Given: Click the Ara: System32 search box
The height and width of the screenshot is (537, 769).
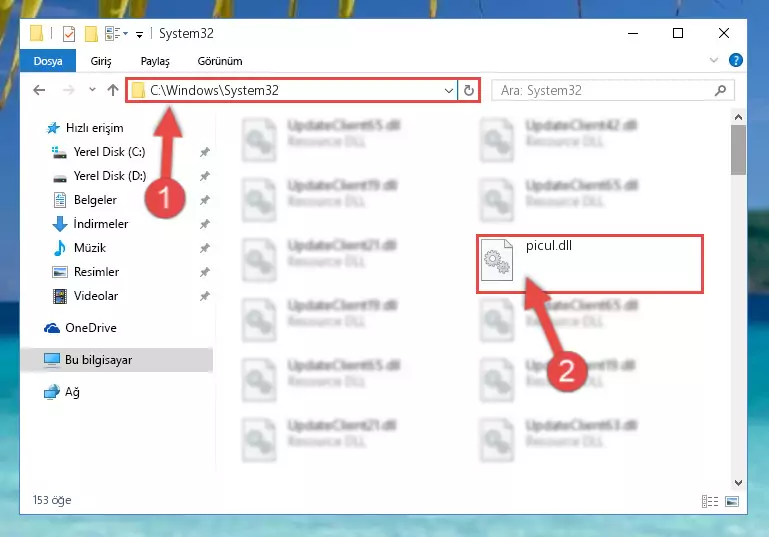Looking at the screenshot, I should click(613, 91).
